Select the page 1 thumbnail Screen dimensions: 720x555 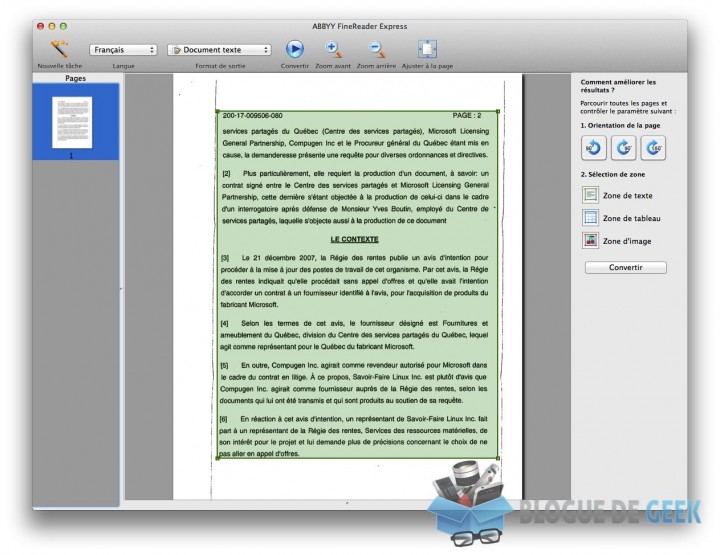pos(72,123)
